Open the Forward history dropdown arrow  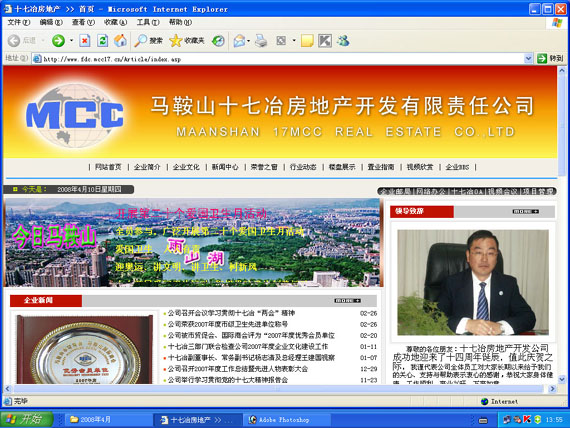71,40
